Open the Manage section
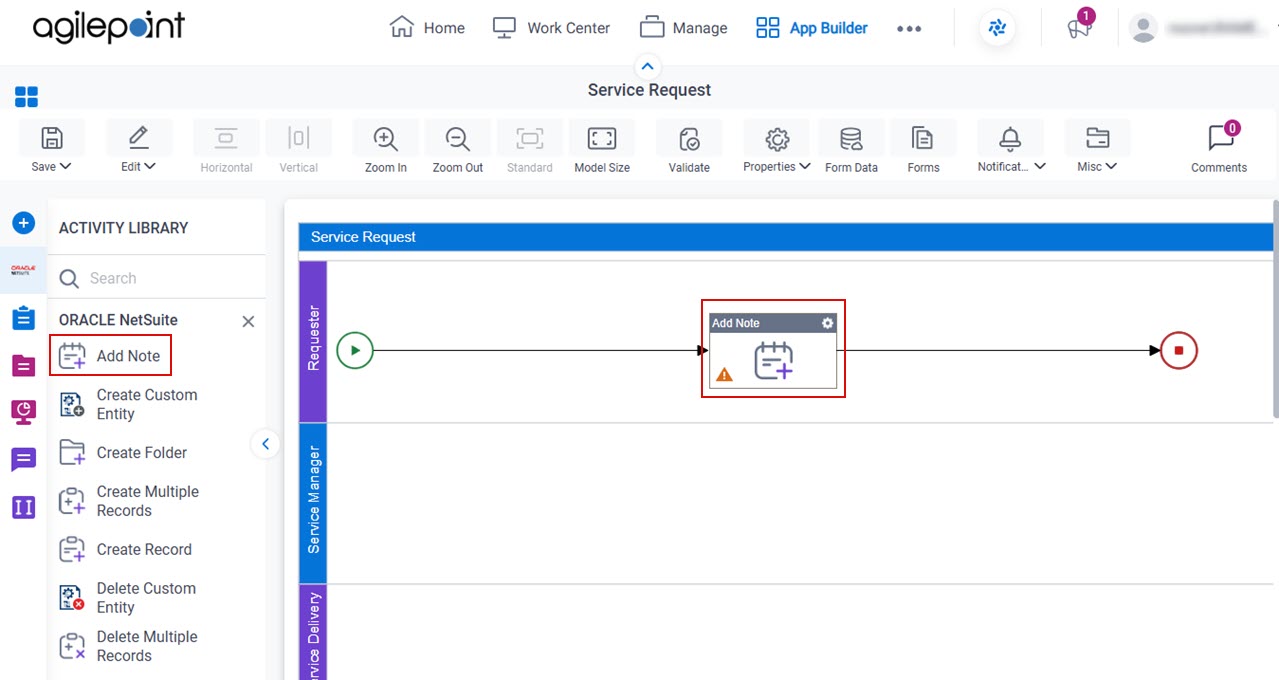Image resolution: width=1279 pixels, height=680 pixels. coord(684,28)
